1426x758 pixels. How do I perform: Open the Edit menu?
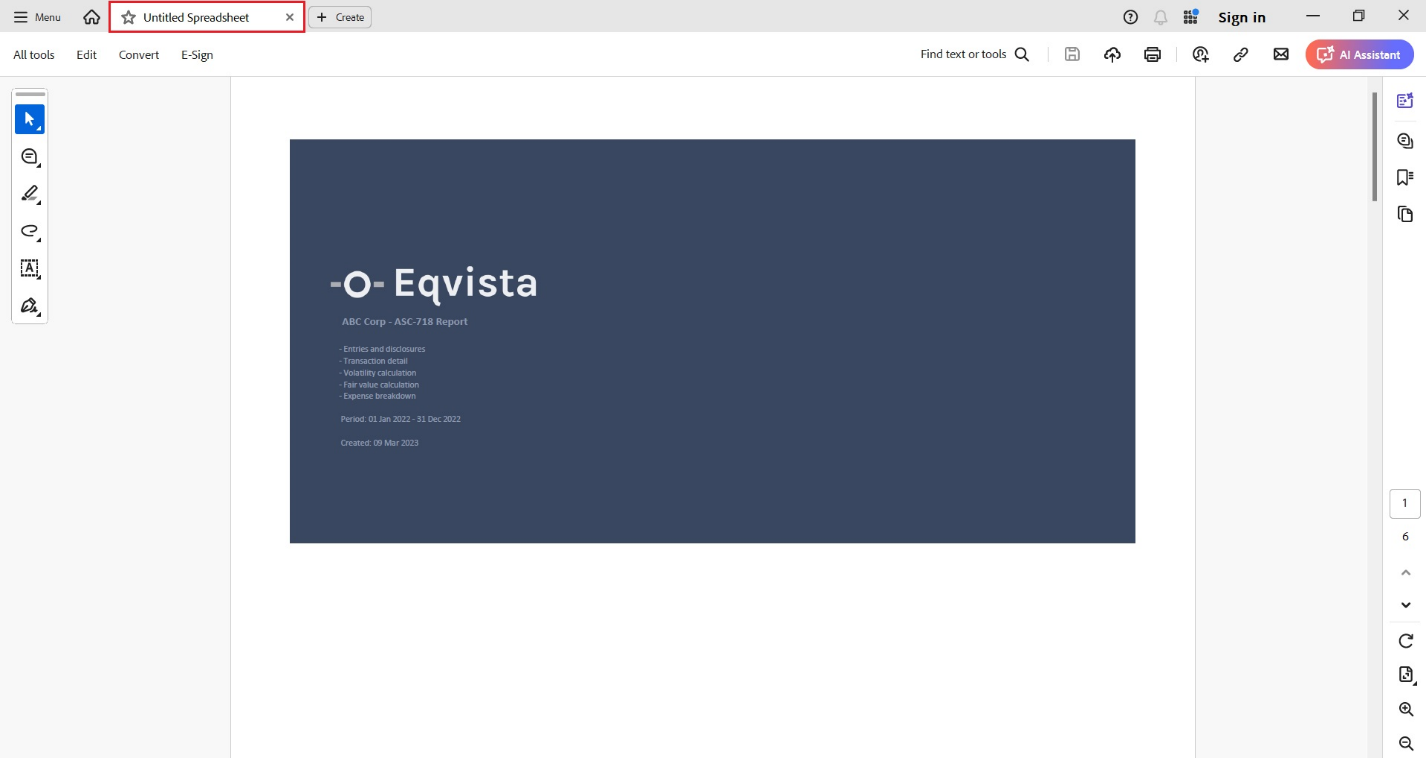(x=87, y=55)
